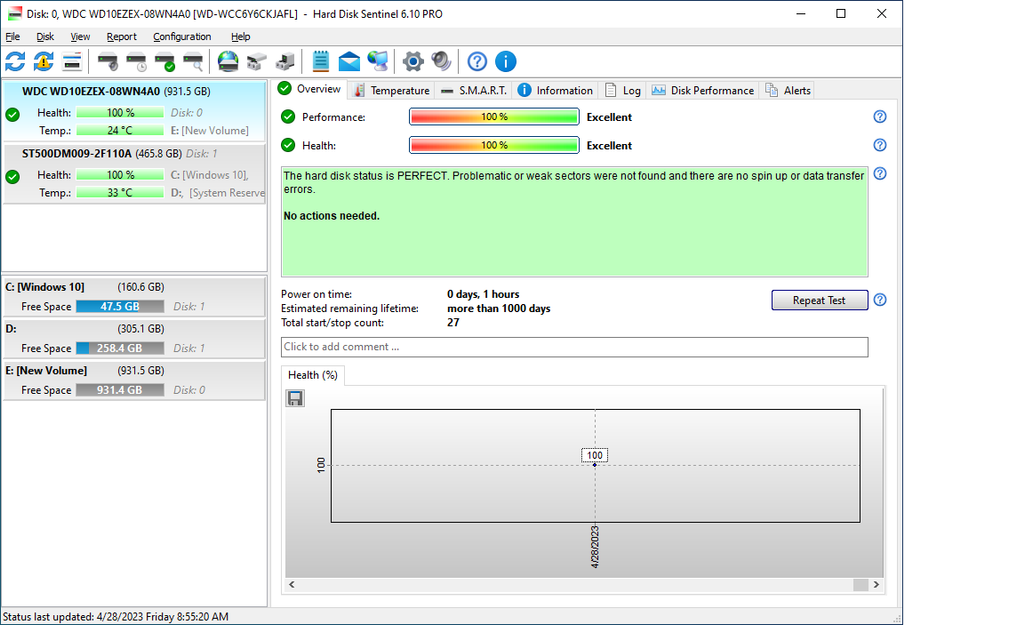Viewport: 1024px width, 625px height.
Task: Click help icon beside Health bar
Action: [880, 145]
